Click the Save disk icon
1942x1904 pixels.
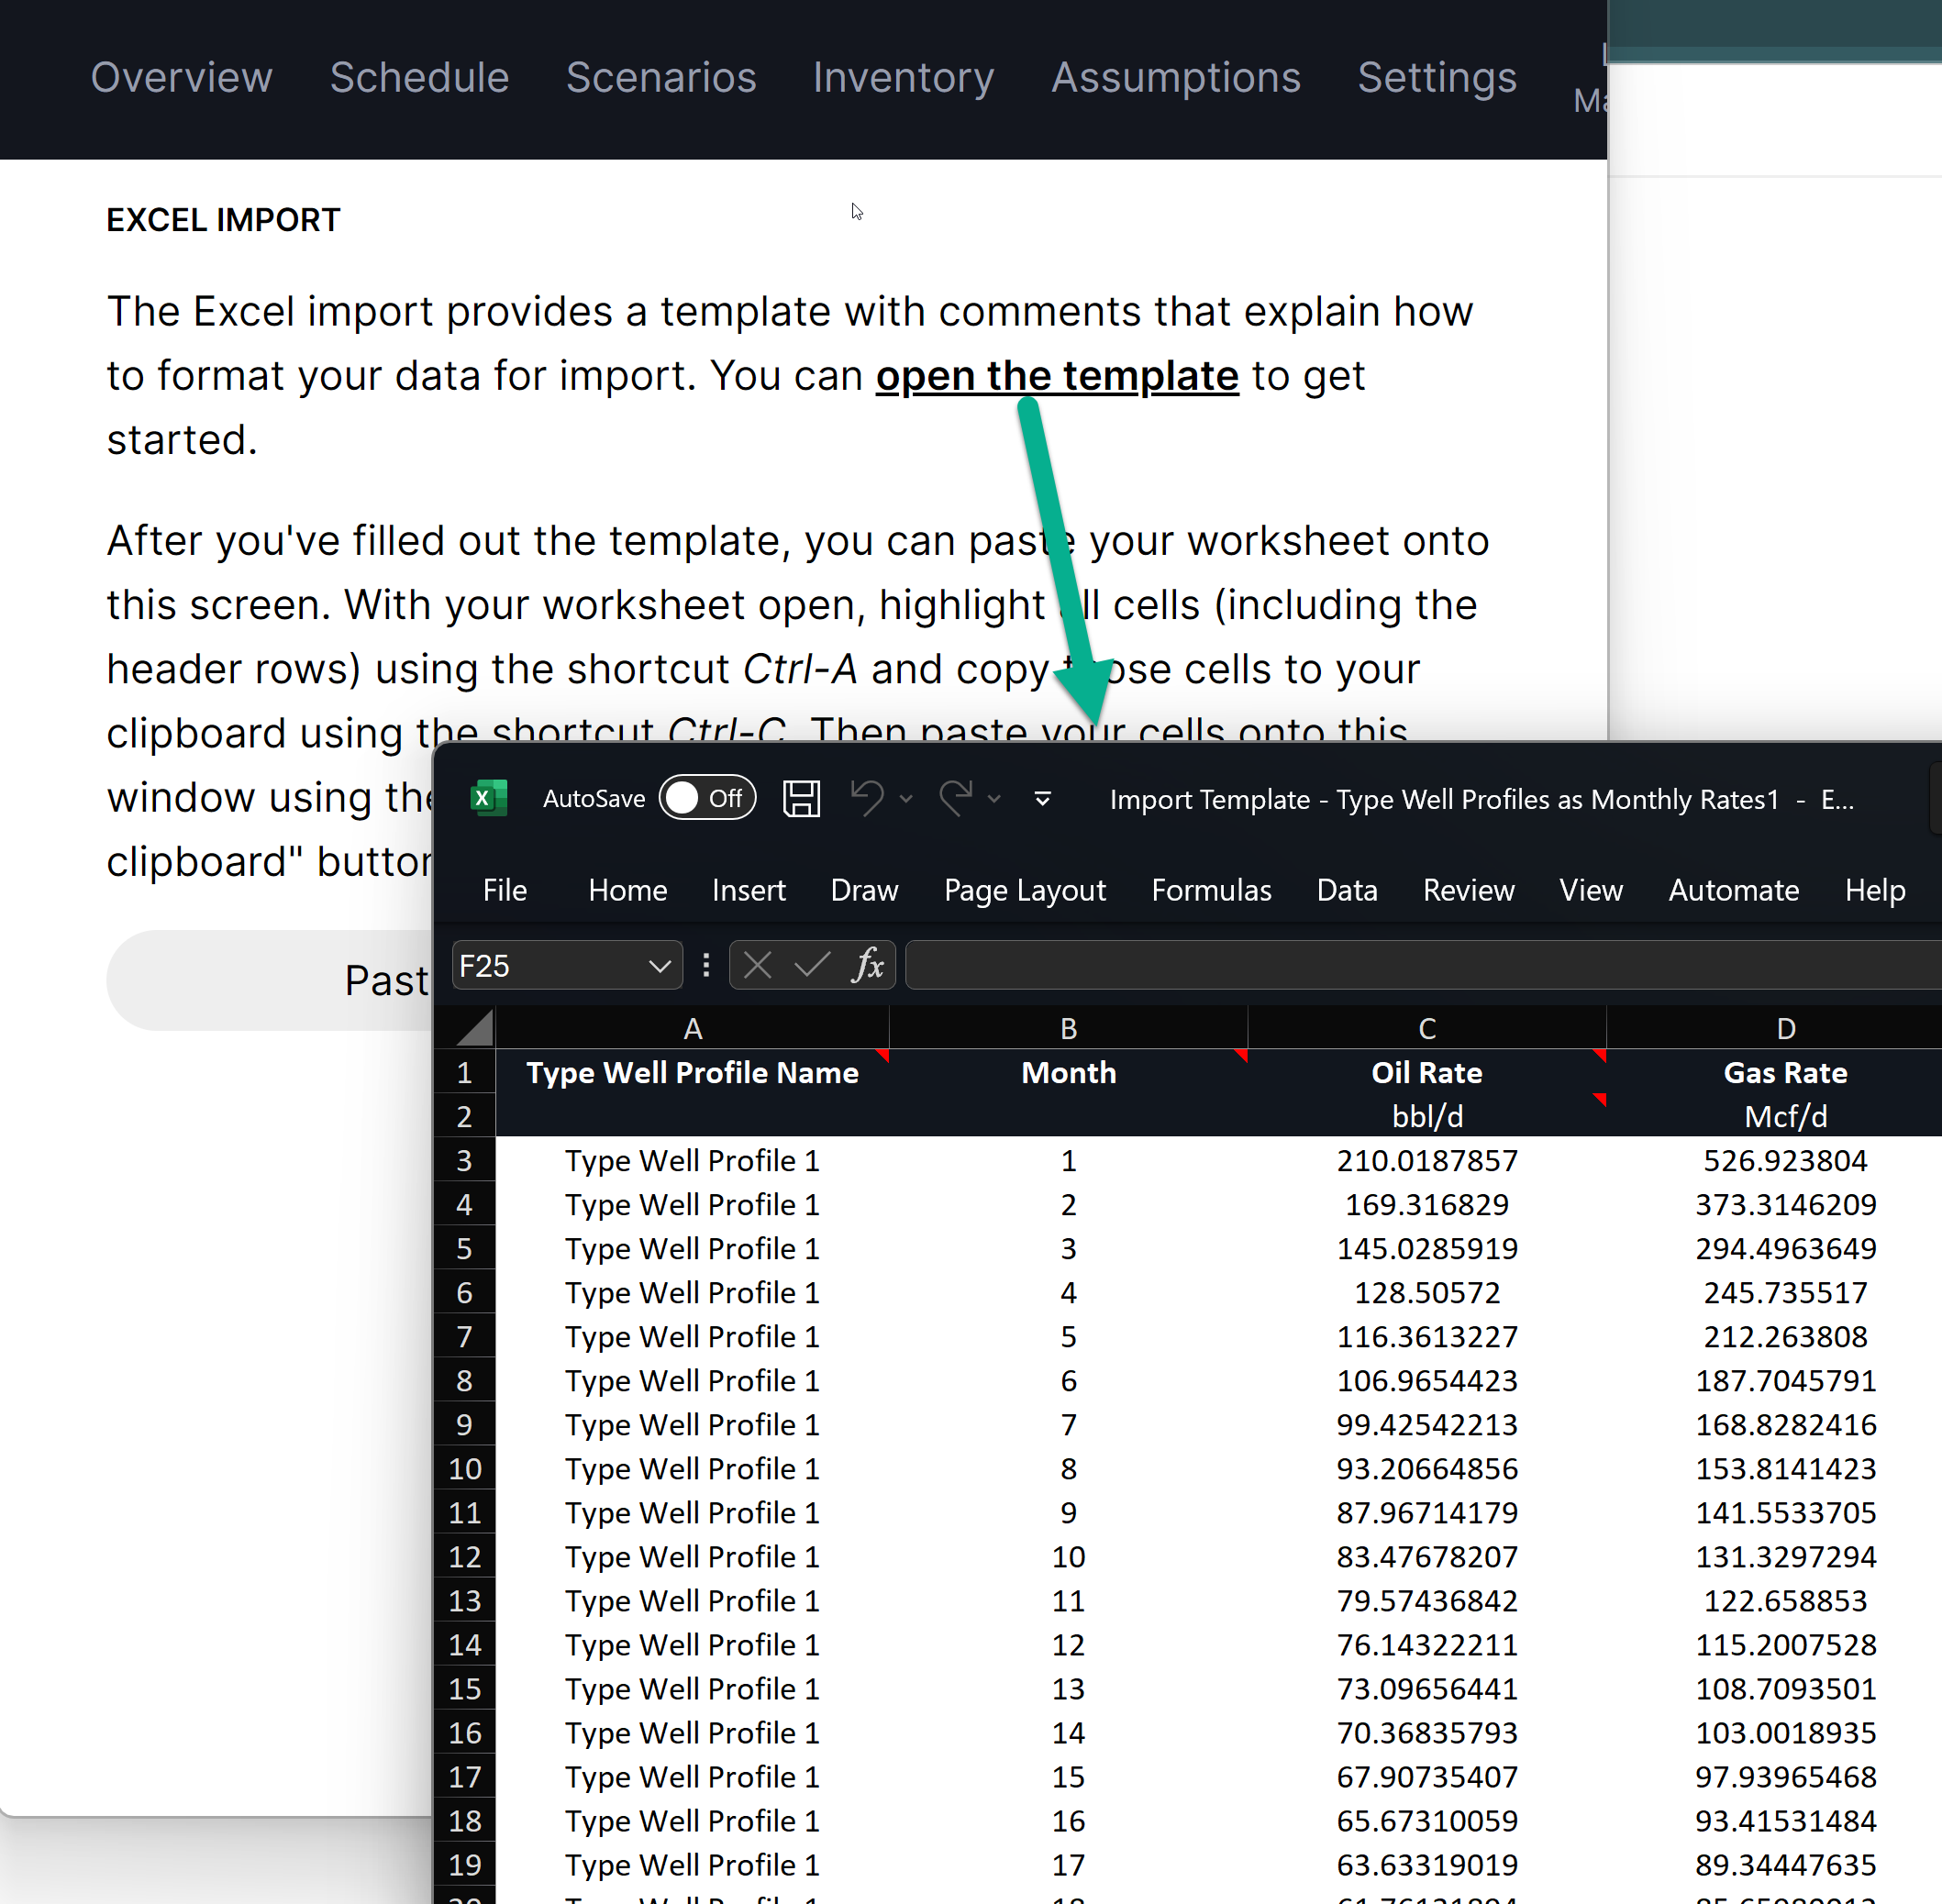point(801,798)
